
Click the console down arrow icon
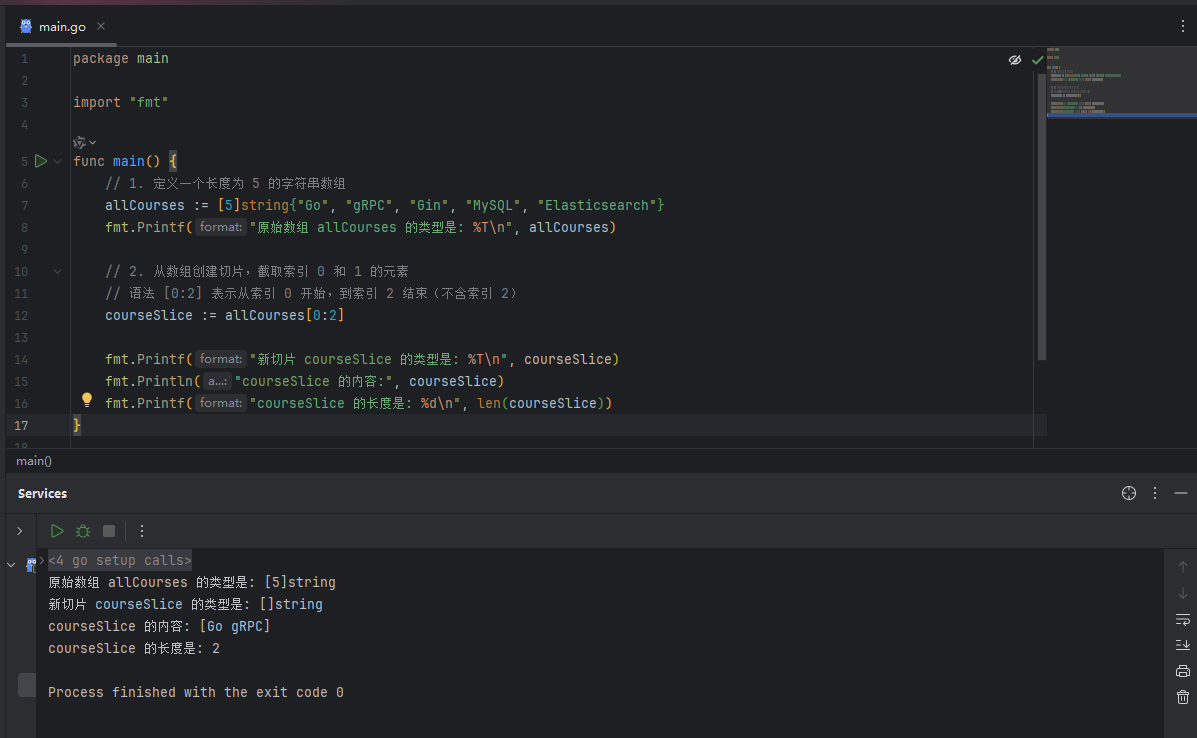[1182, 593]
